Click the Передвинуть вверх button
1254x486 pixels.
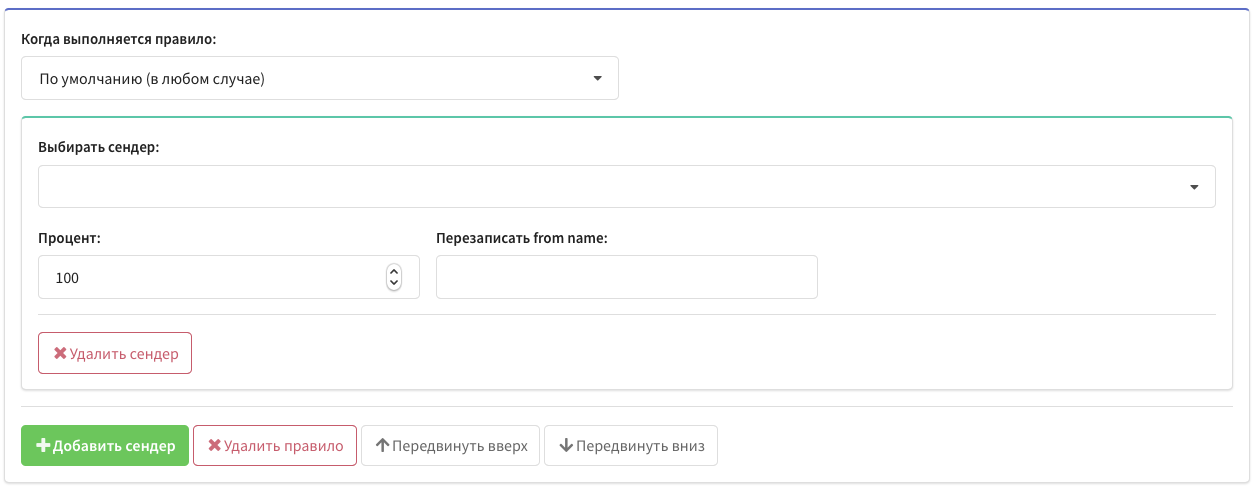pyautogui.click(x=451, y=446)
